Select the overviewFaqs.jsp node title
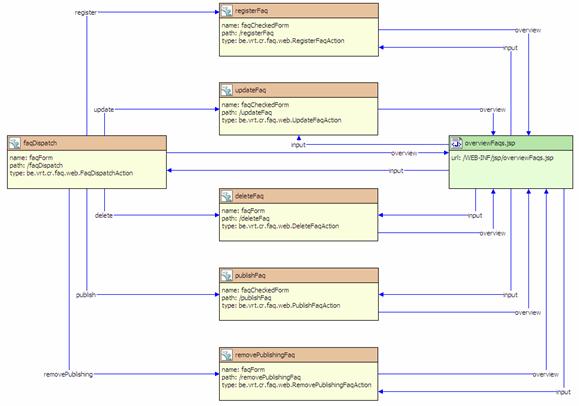The width and height of the screenshot is (579, 406). click(x=490, y=143)
